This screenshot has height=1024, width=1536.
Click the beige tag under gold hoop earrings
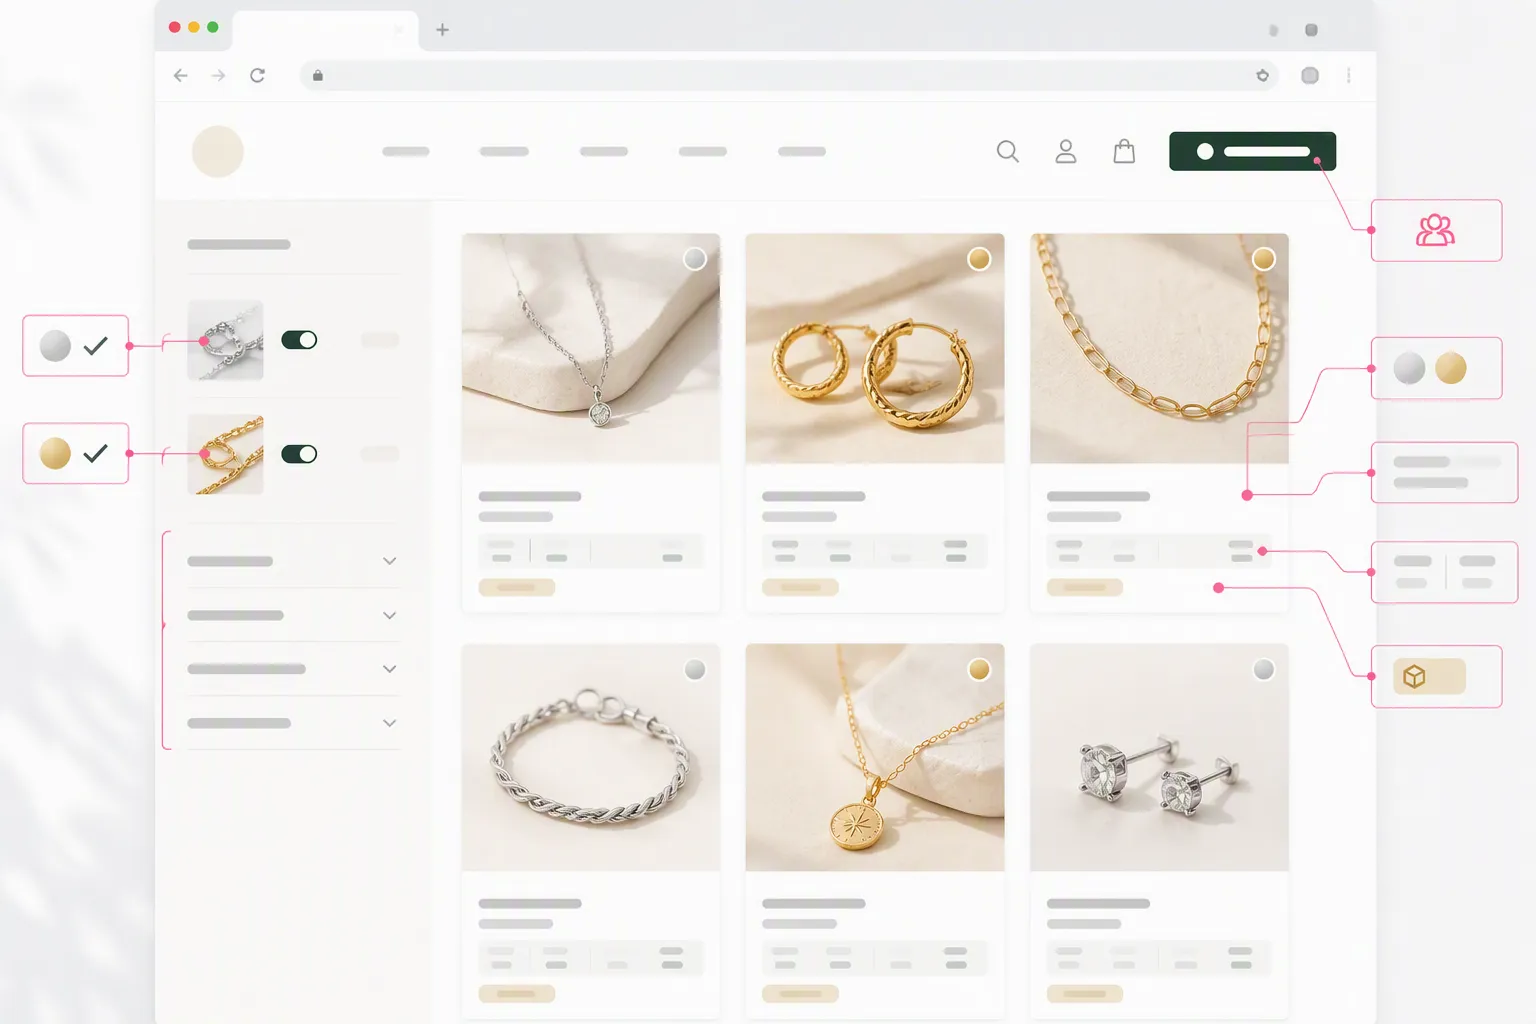point(800,587)
